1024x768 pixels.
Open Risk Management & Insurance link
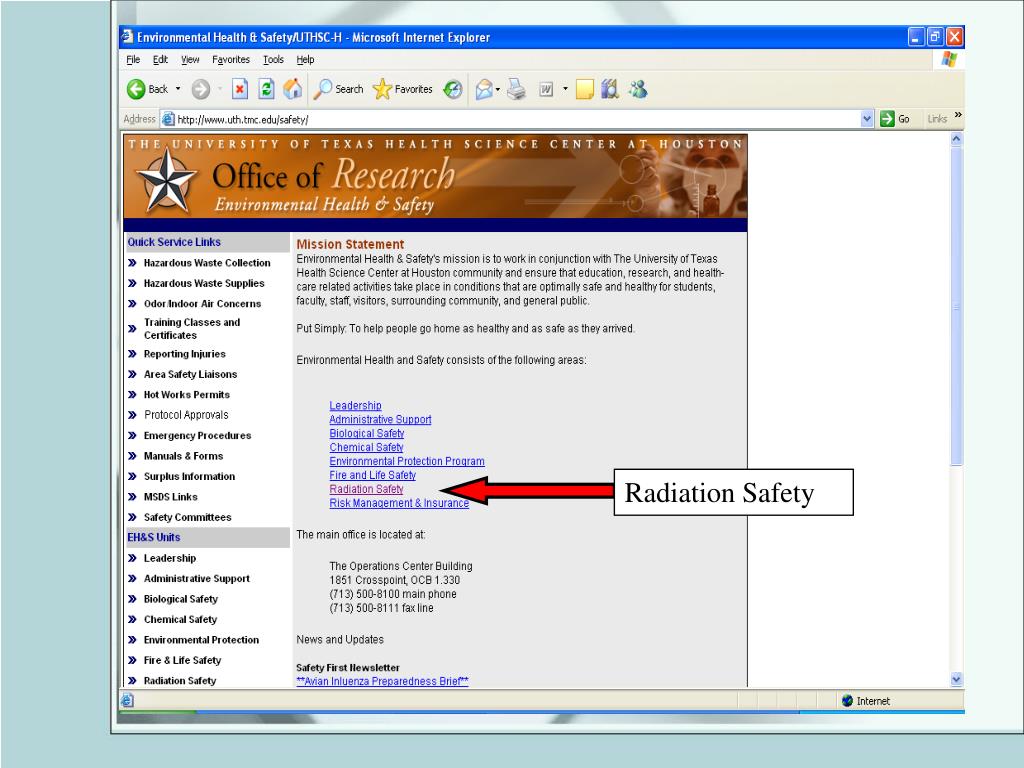399,503
